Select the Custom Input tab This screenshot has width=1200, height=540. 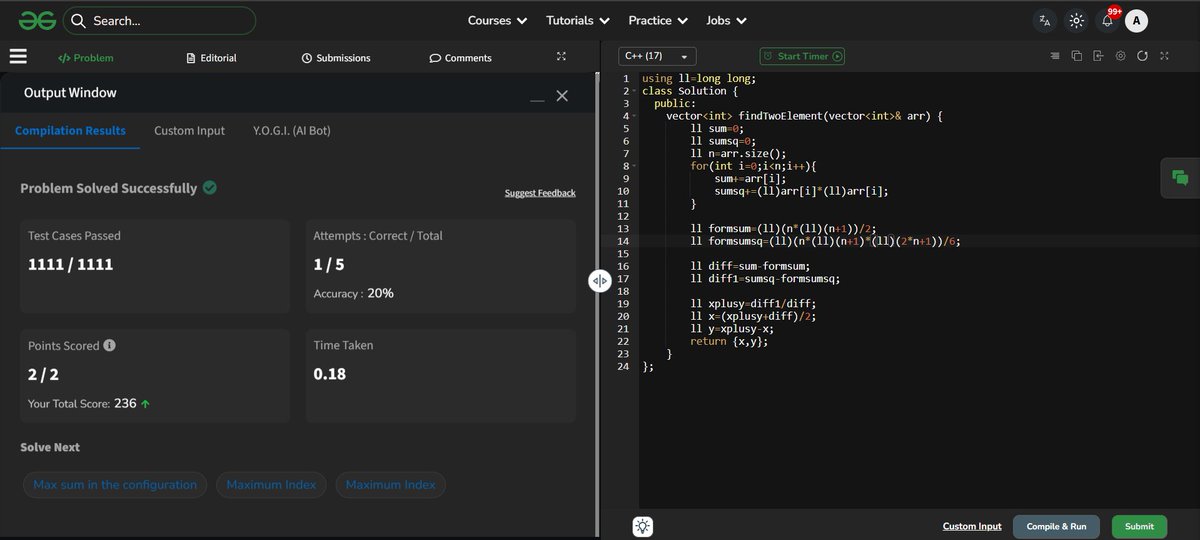click(x=189, y=131)
